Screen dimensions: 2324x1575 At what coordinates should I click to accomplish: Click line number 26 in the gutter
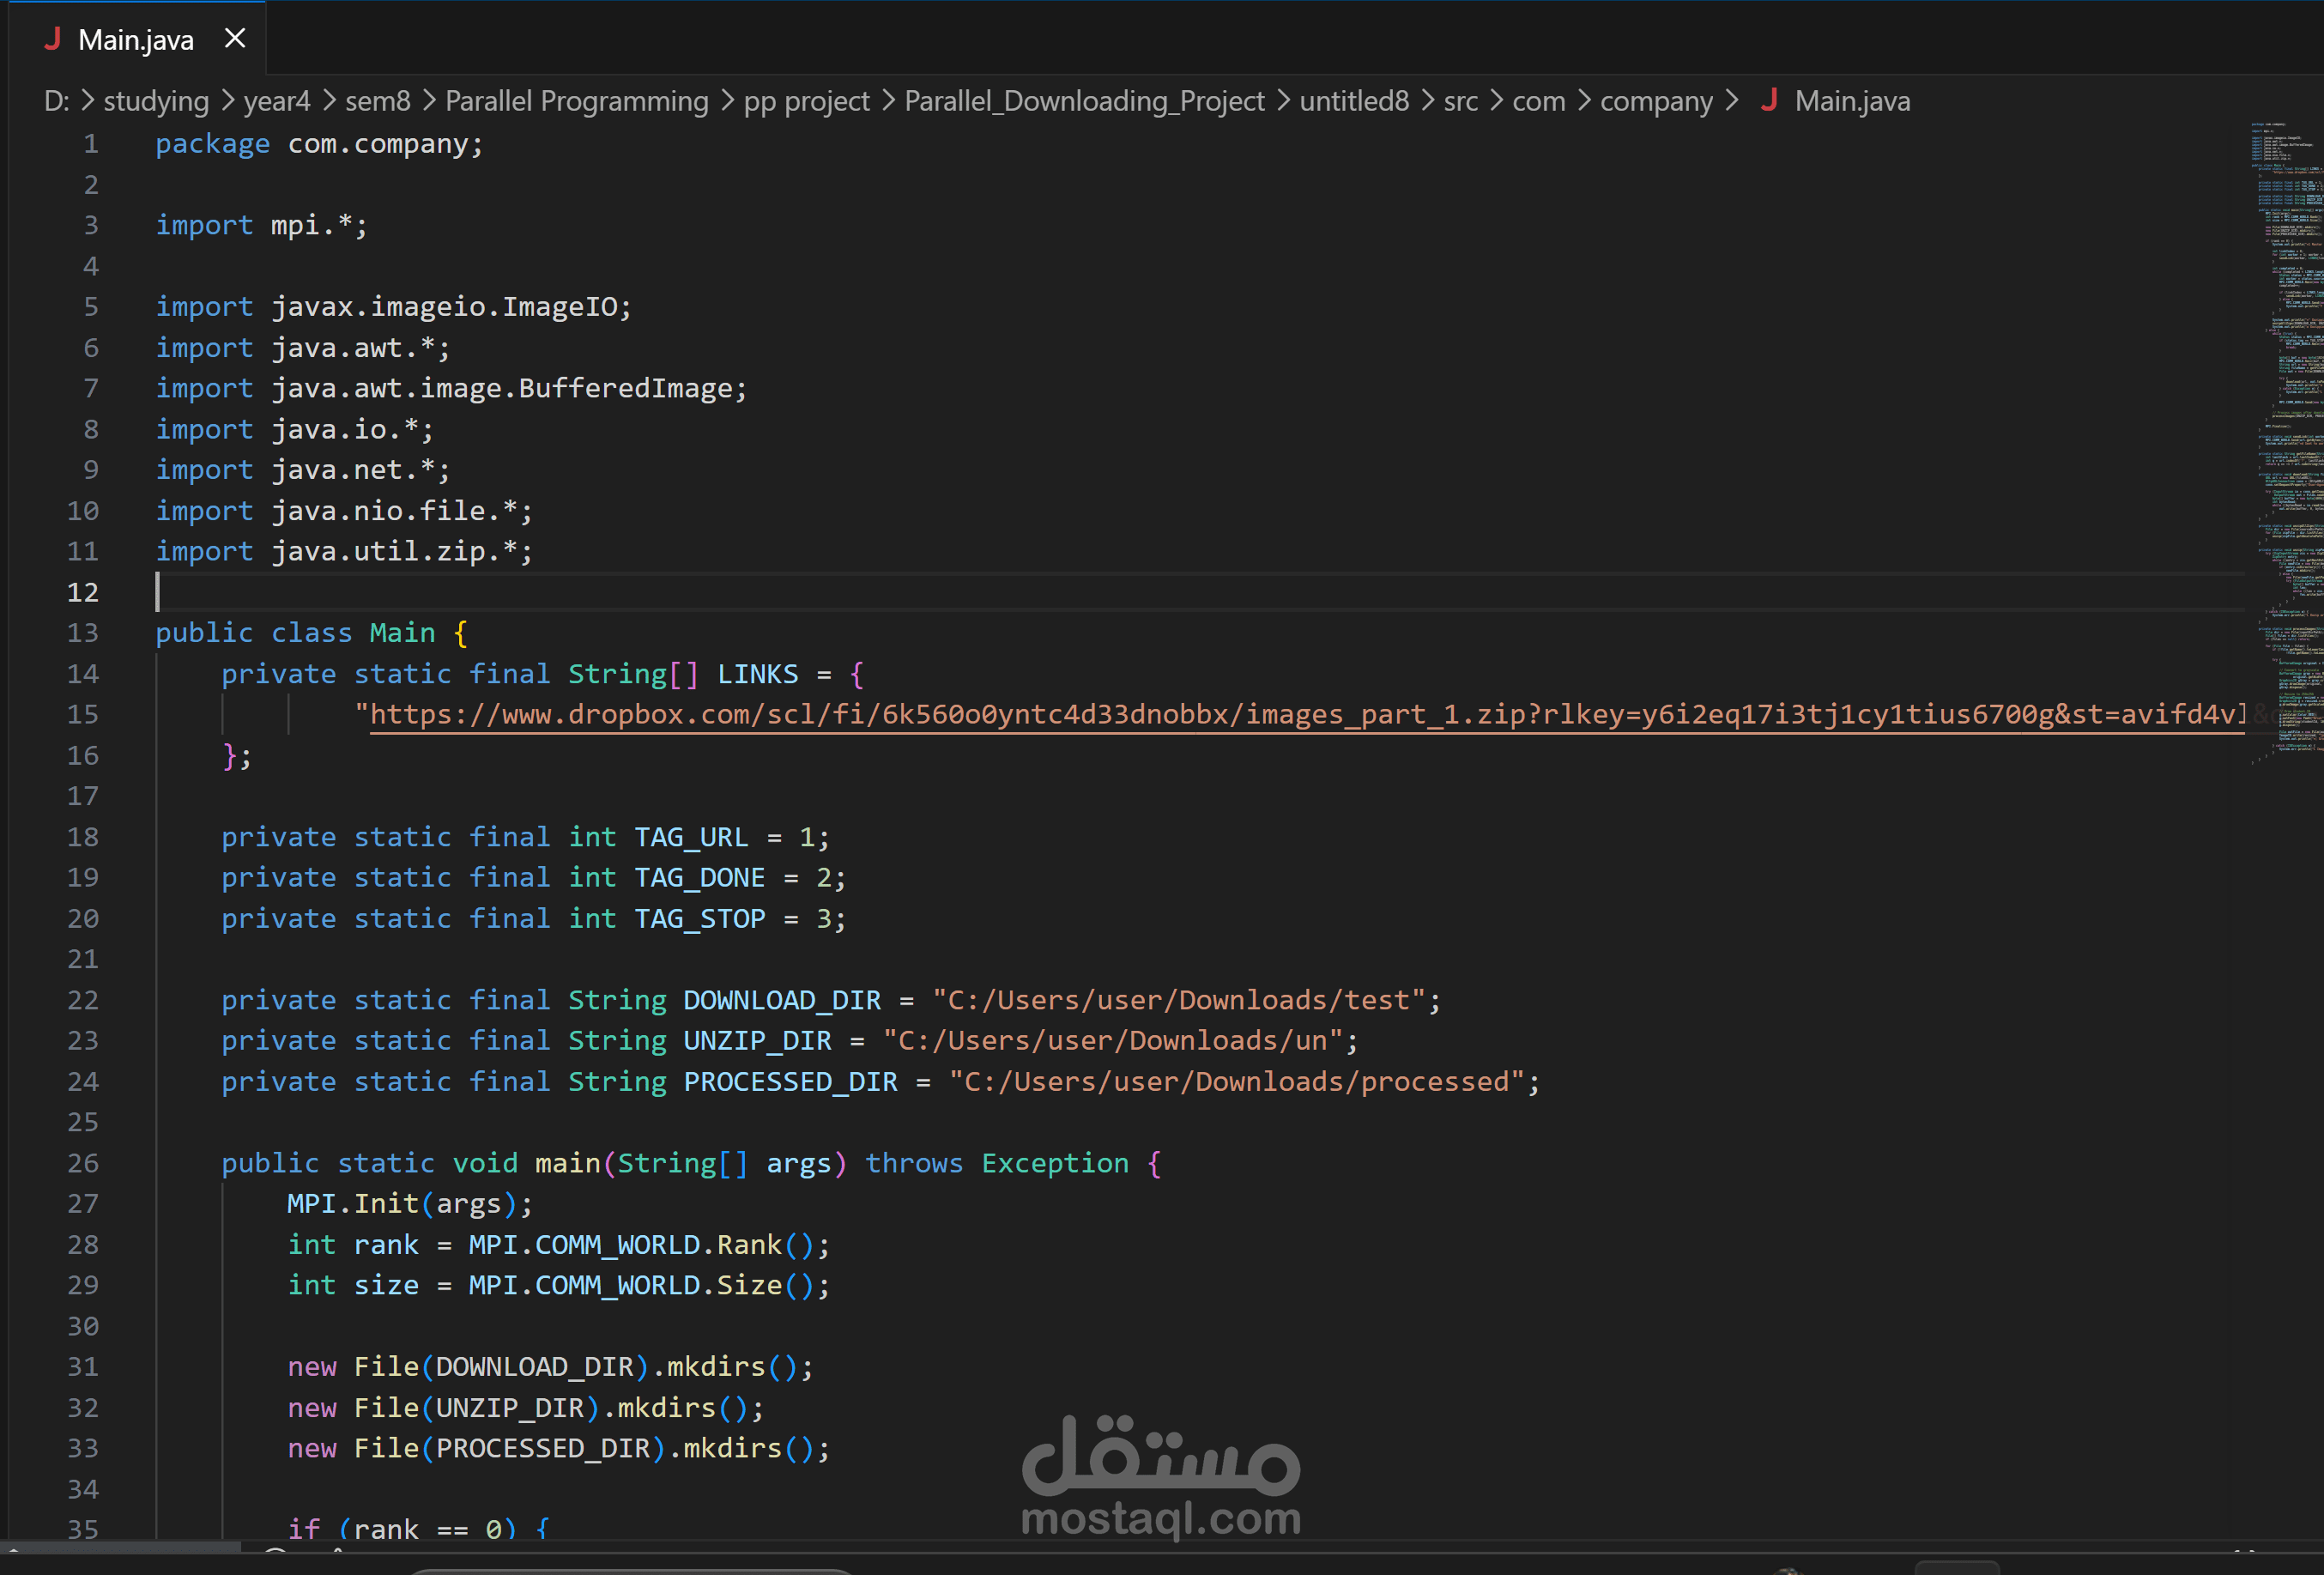coord(83,1163)
